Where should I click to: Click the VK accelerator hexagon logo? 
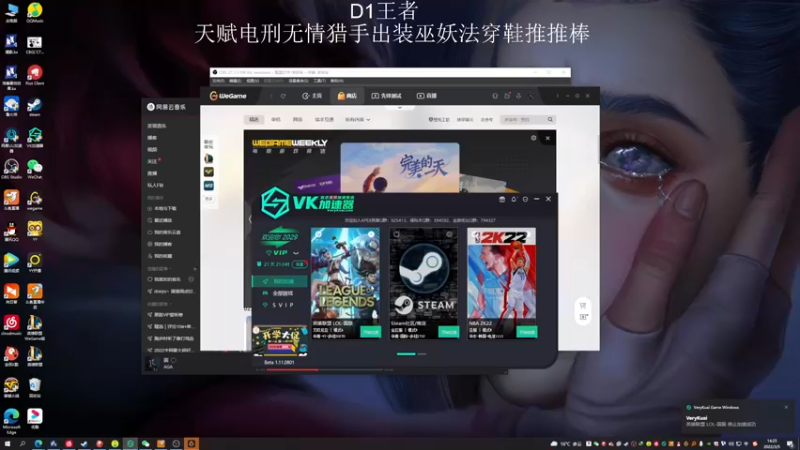tap(275, 203)
